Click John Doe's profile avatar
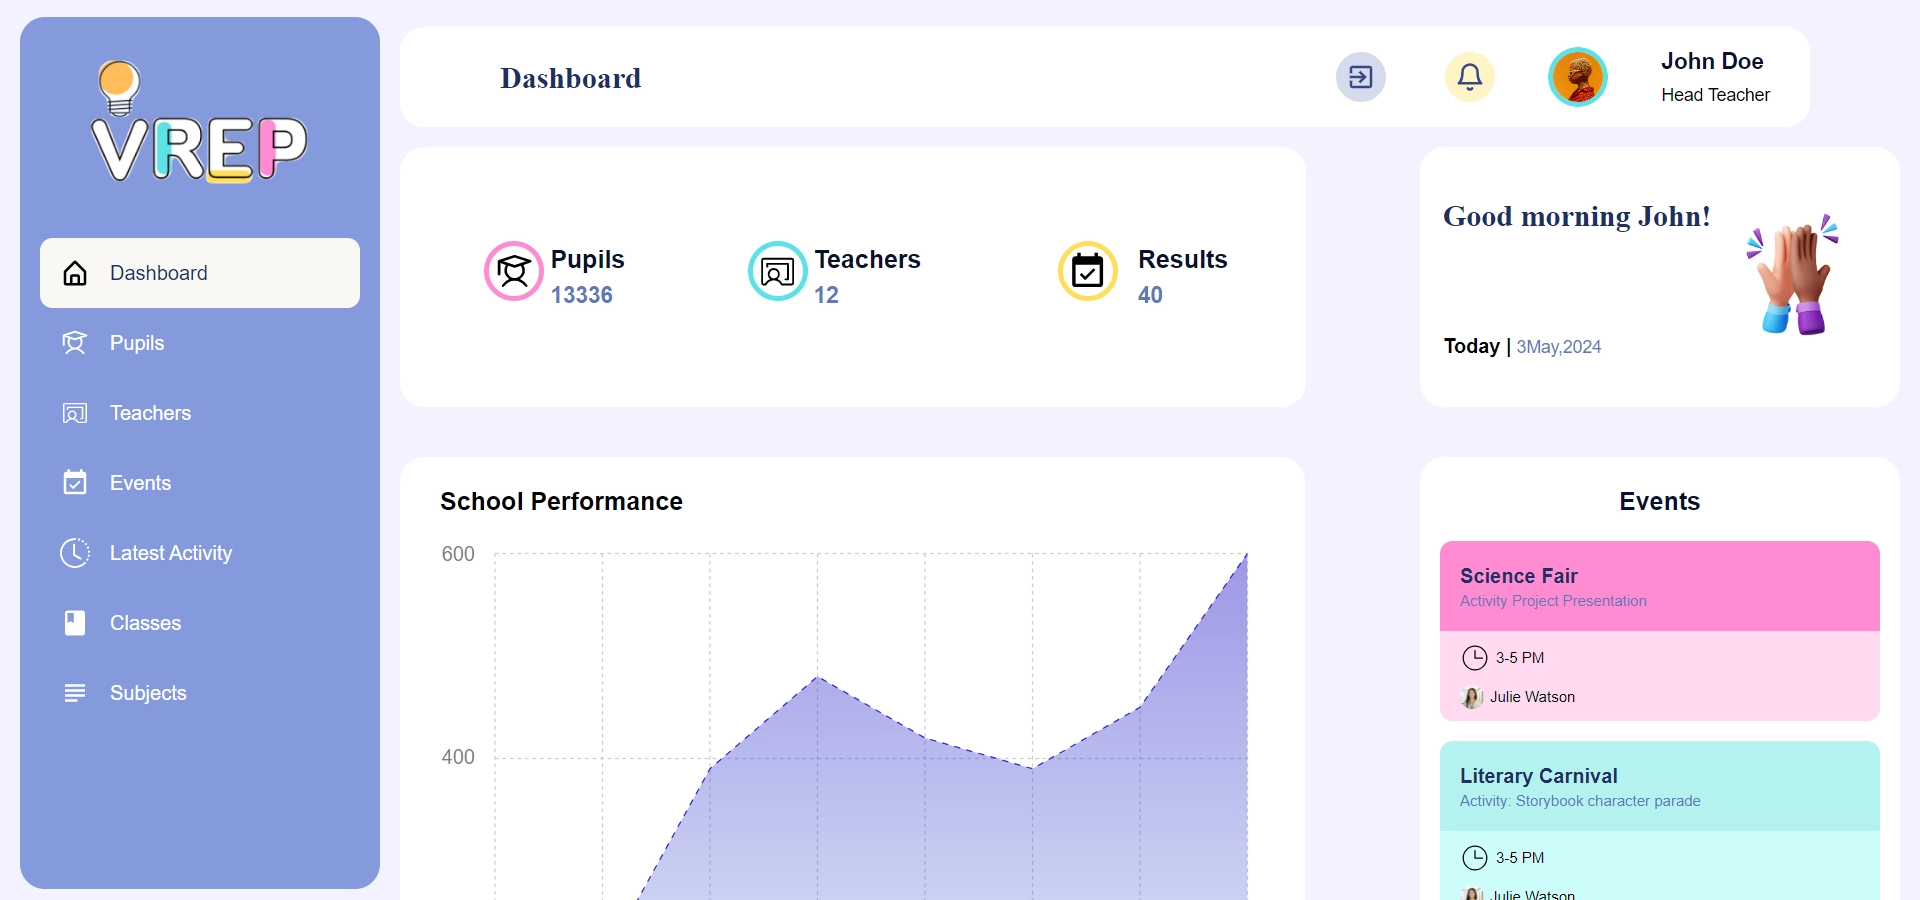 point(1578,77)
